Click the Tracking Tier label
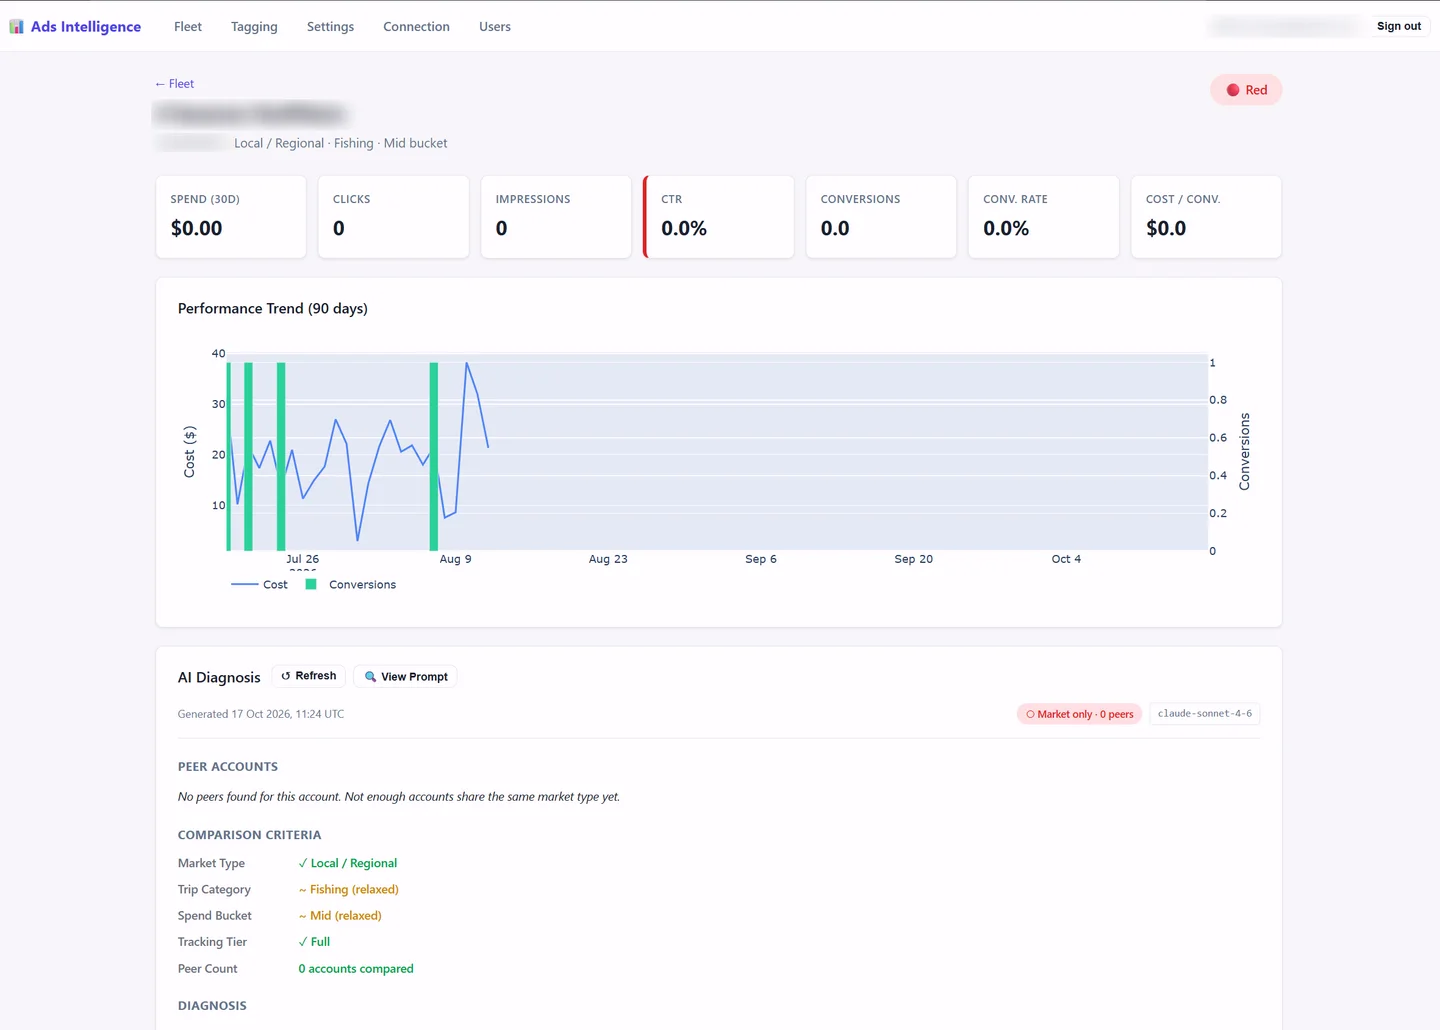 pos(212,942)
